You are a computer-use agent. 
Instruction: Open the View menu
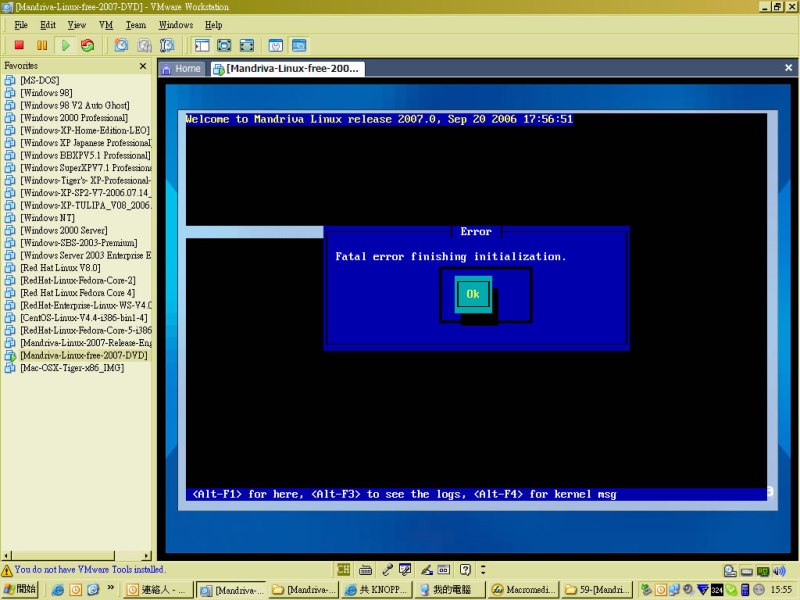click(x=77, y=25)
